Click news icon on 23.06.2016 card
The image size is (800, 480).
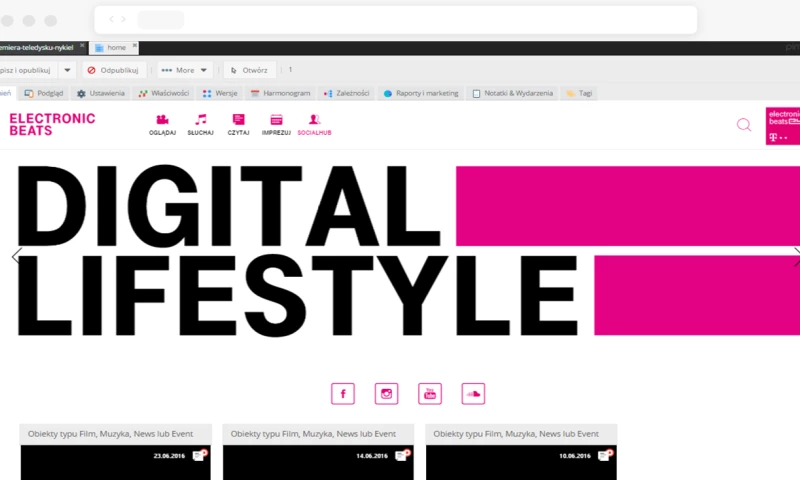click(199, 455)
